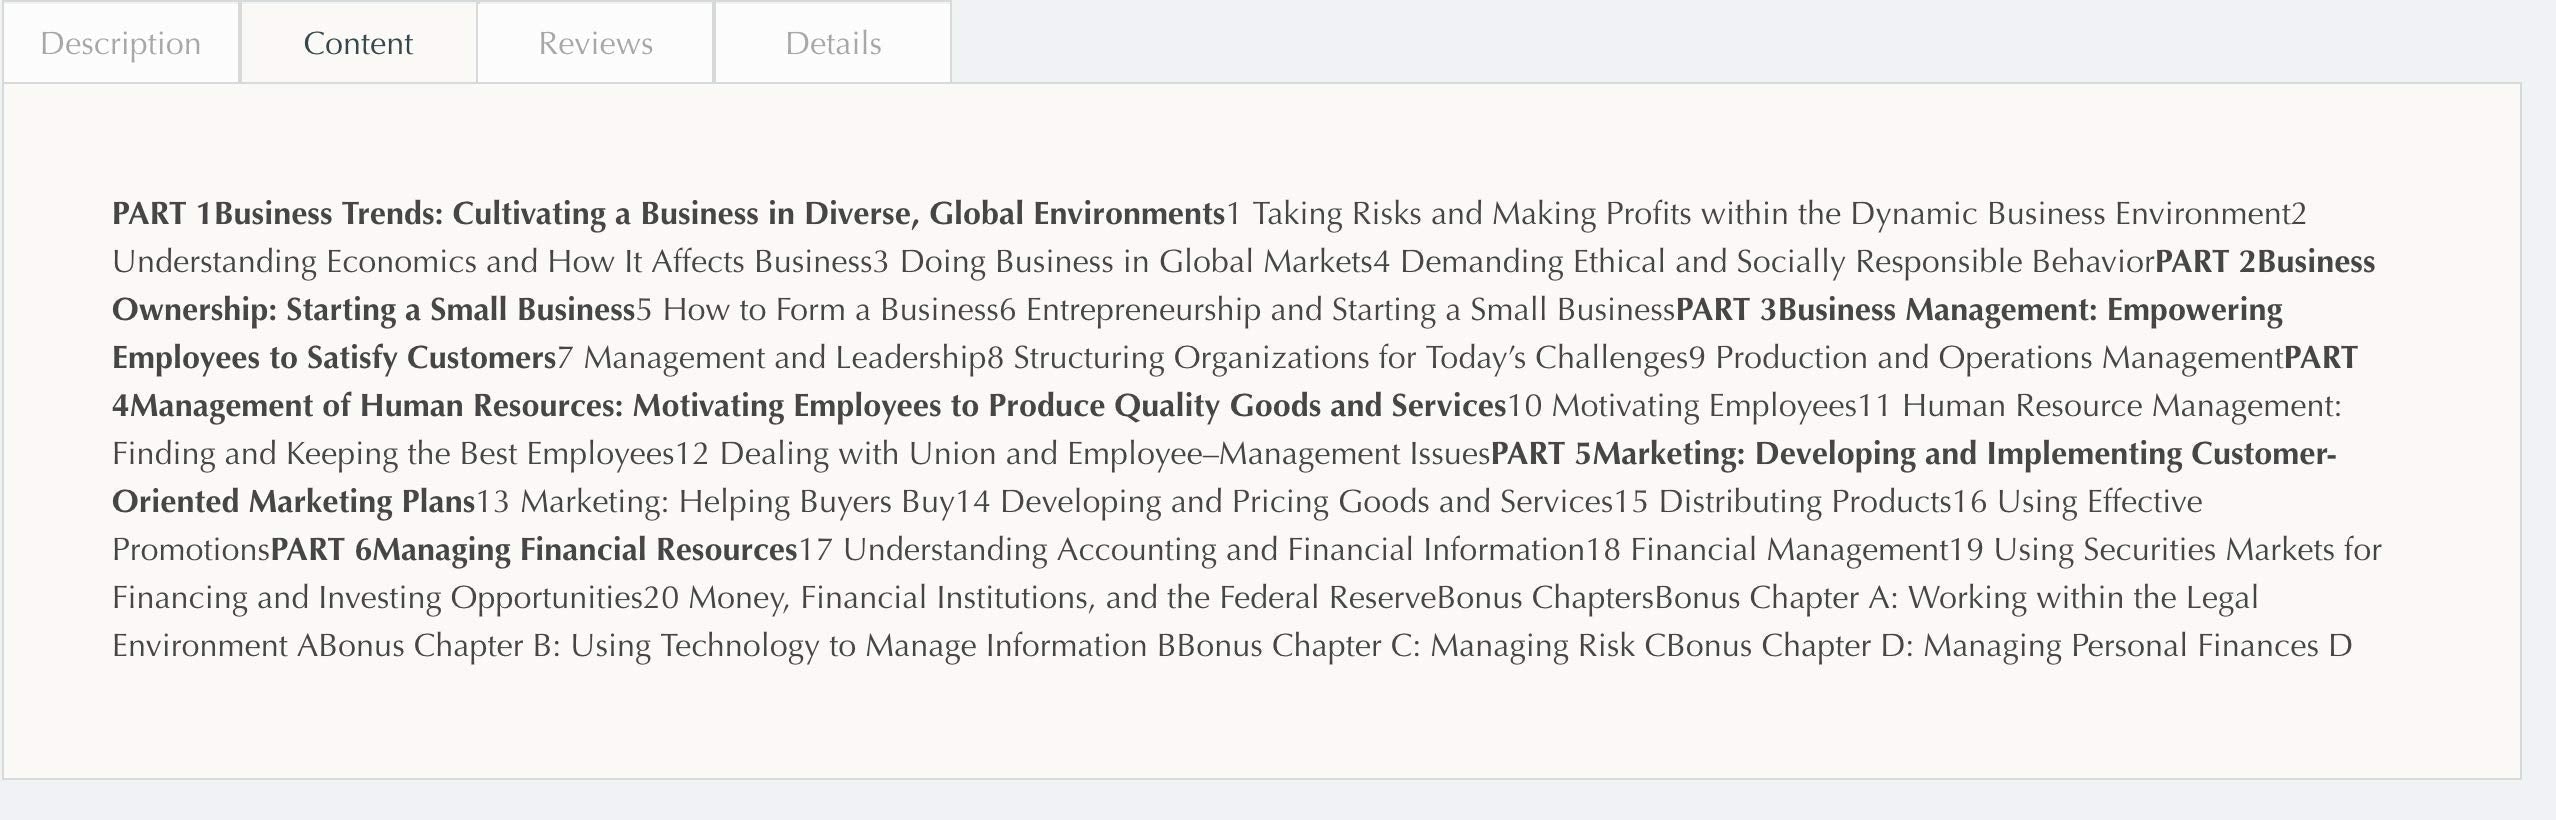The height and width of the screenshot is (820, 2556).
Task: Click the 'Ownership: Starting a Small Business' heading
Action: [x=373, y=310]
